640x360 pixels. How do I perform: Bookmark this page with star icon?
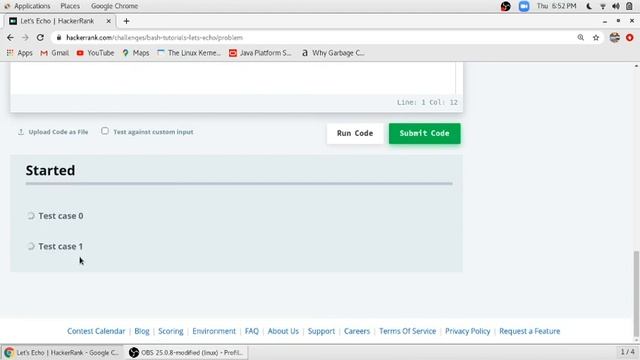click(596, 38)
